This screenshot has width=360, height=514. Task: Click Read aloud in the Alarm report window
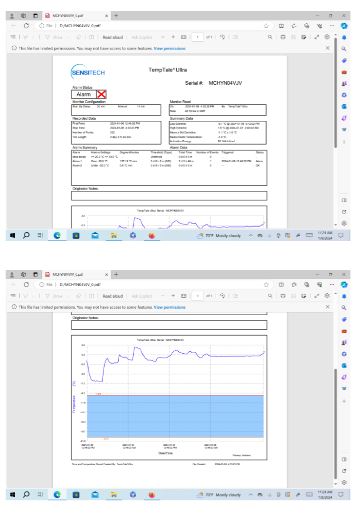113,37
